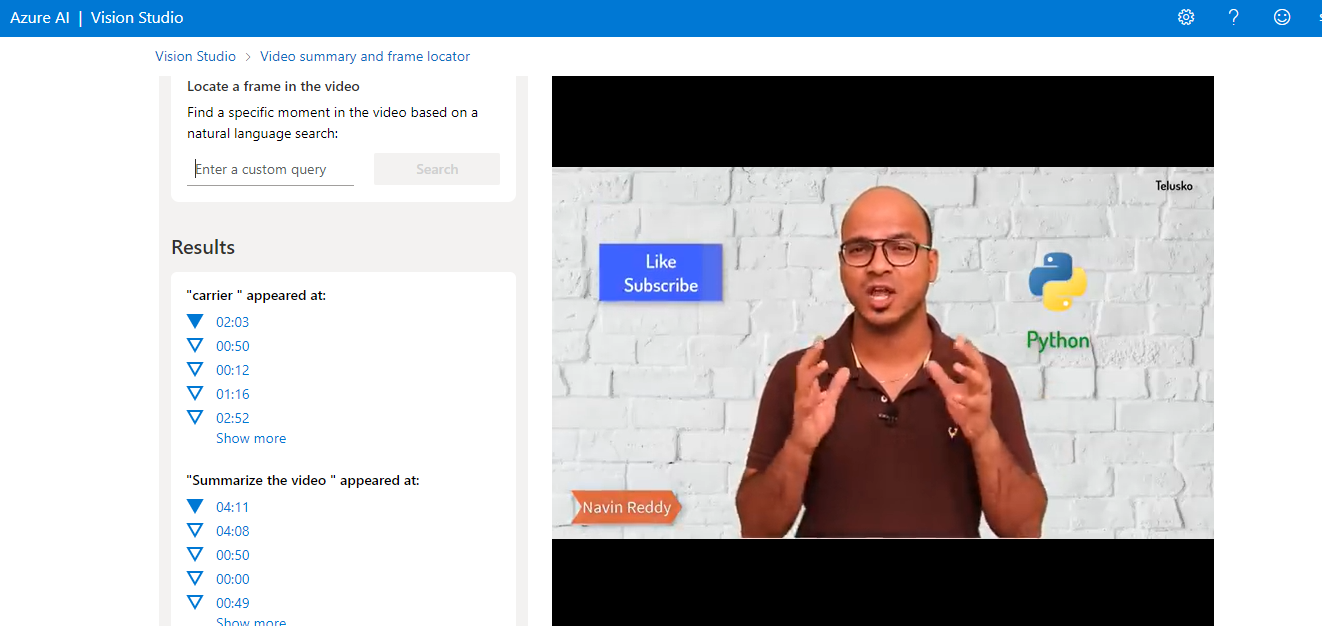Click the marker beside 00:49 summarize result
Image resolution: width=1322 pixels, height=626 pixels.
pos(195,602)
